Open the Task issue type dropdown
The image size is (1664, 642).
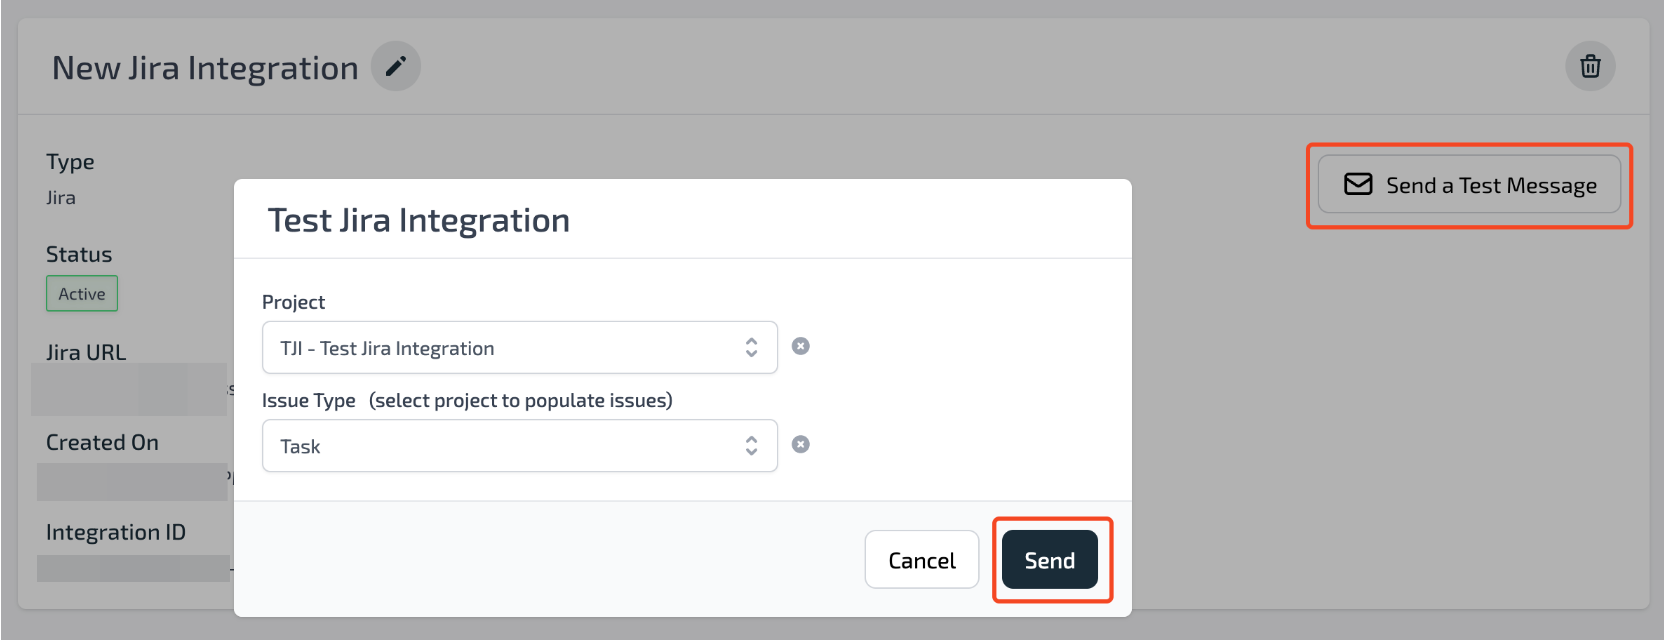(500, 446)
